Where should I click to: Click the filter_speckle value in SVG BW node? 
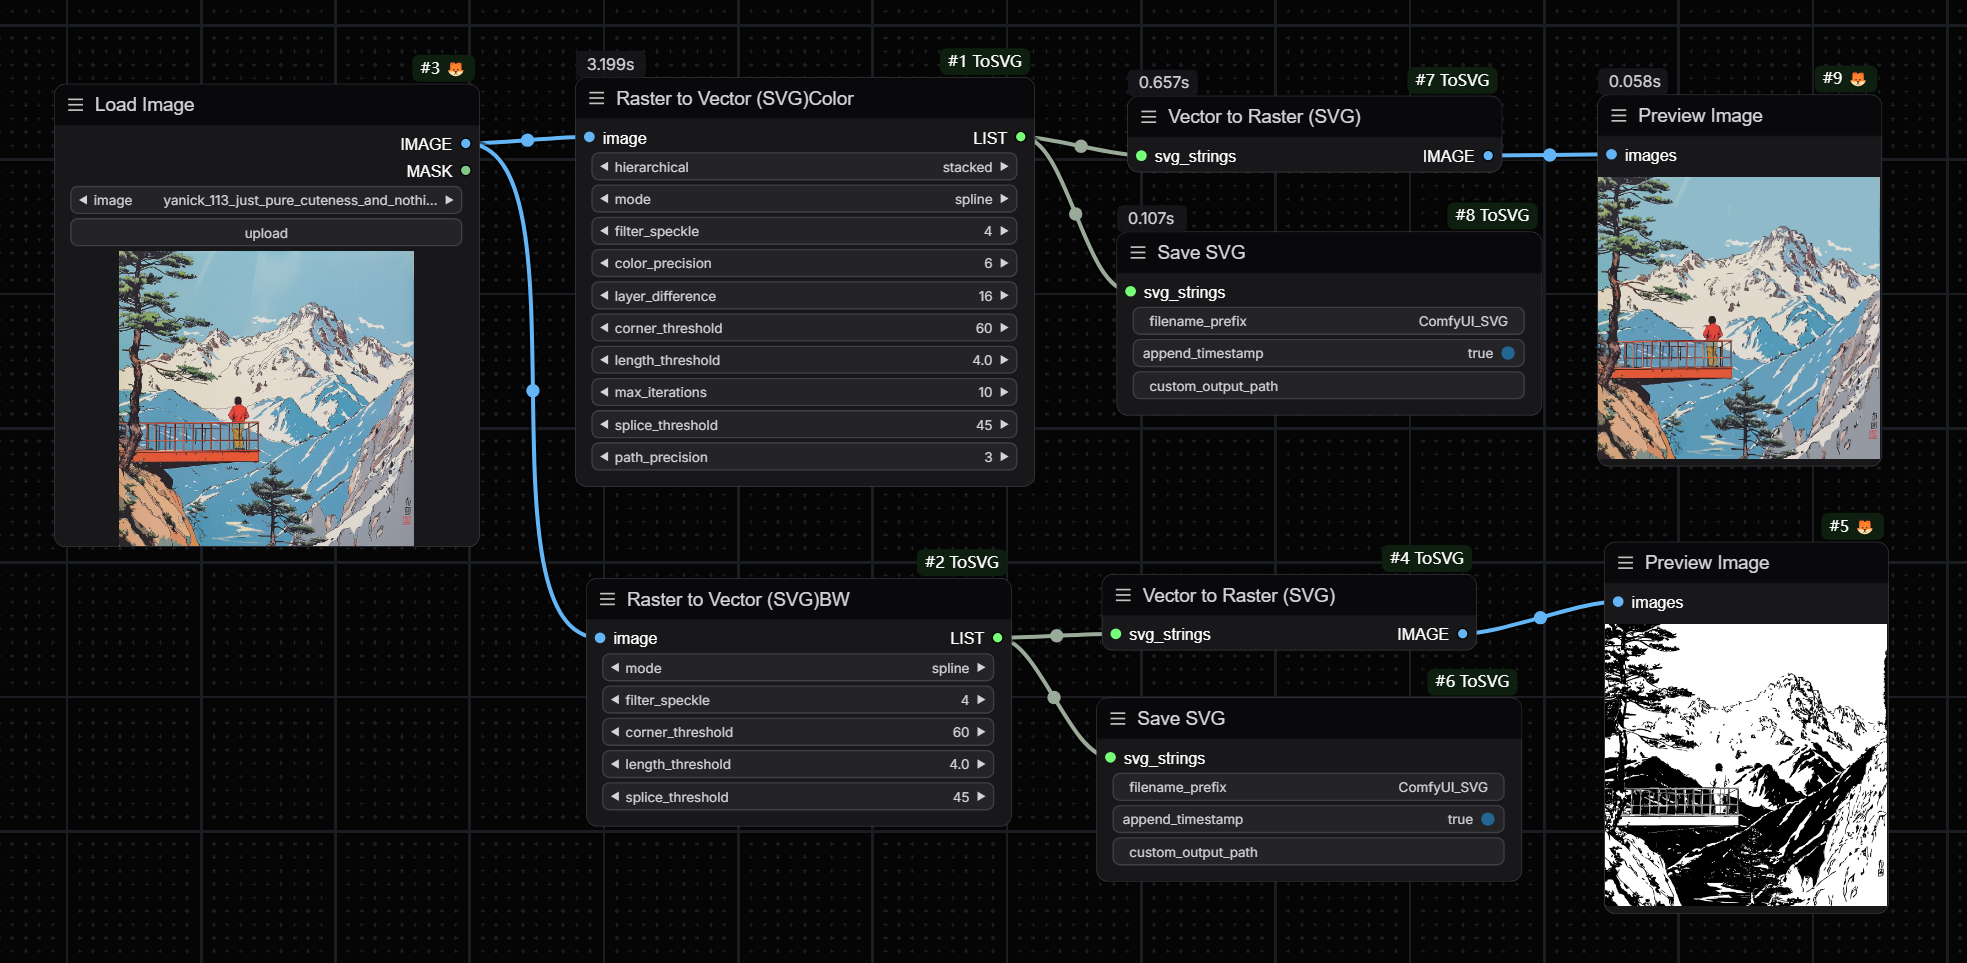(x=965, y=700)
